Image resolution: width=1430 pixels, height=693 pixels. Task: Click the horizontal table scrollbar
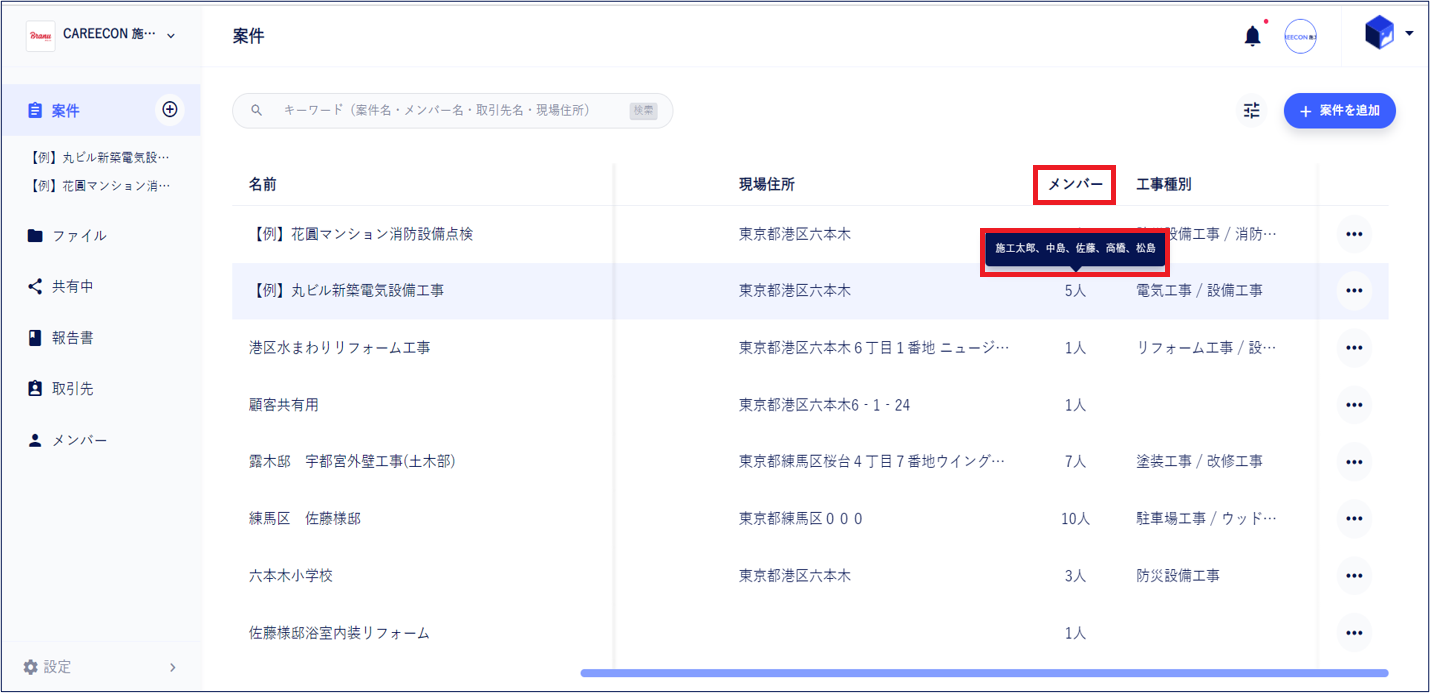pyautogui.click(x=984, y=673)
